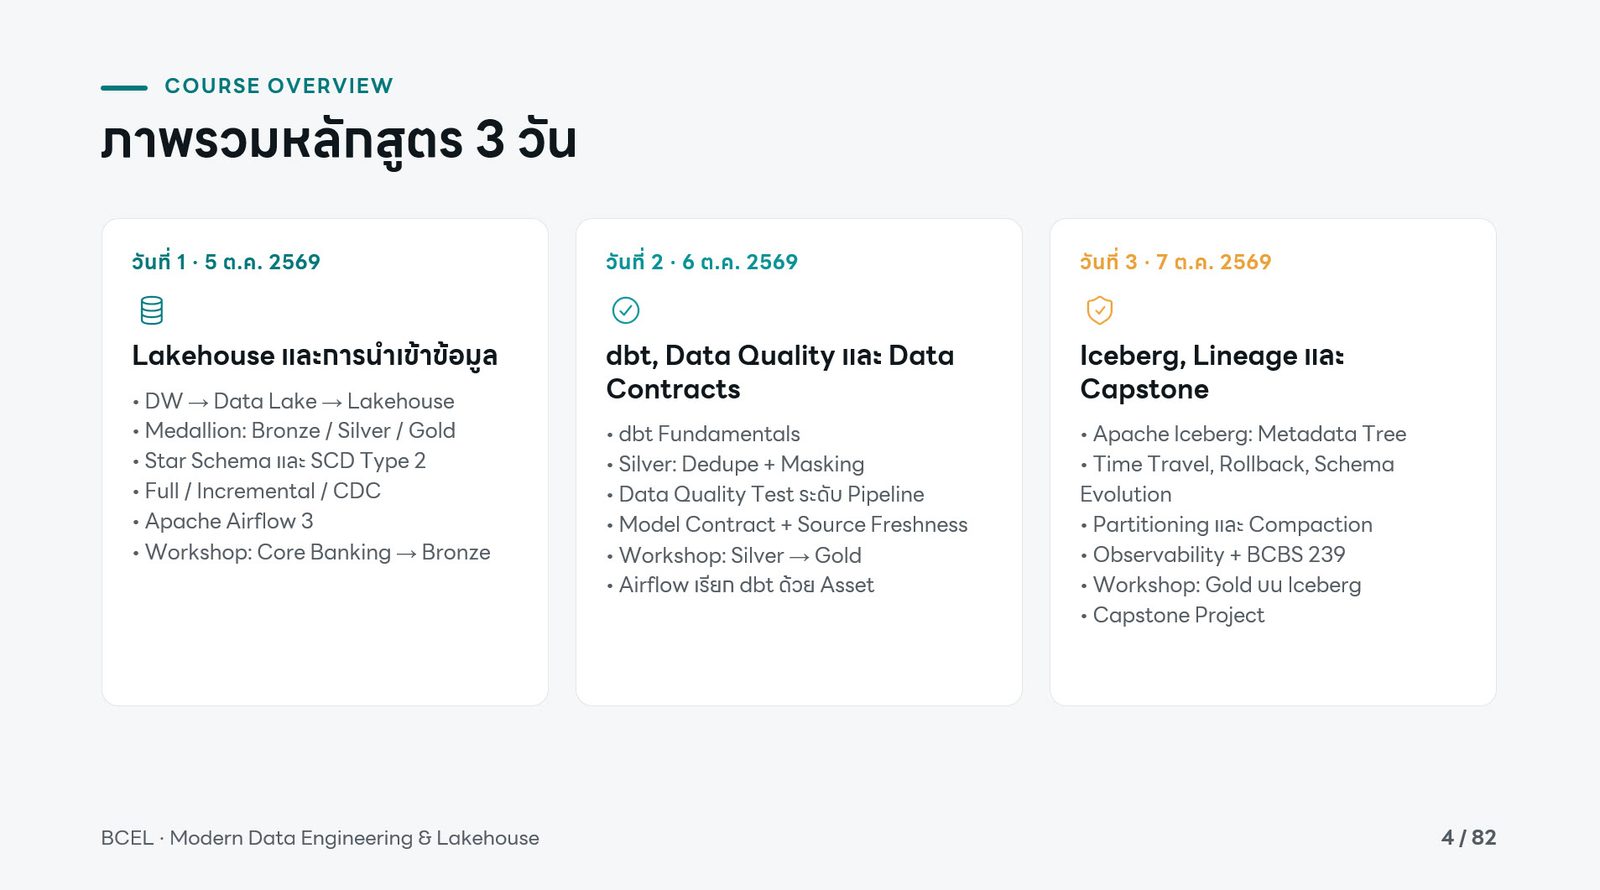Select the dbt, Data Quality heading
Viewport: 1600px width, 890px height.
point(780,372)
